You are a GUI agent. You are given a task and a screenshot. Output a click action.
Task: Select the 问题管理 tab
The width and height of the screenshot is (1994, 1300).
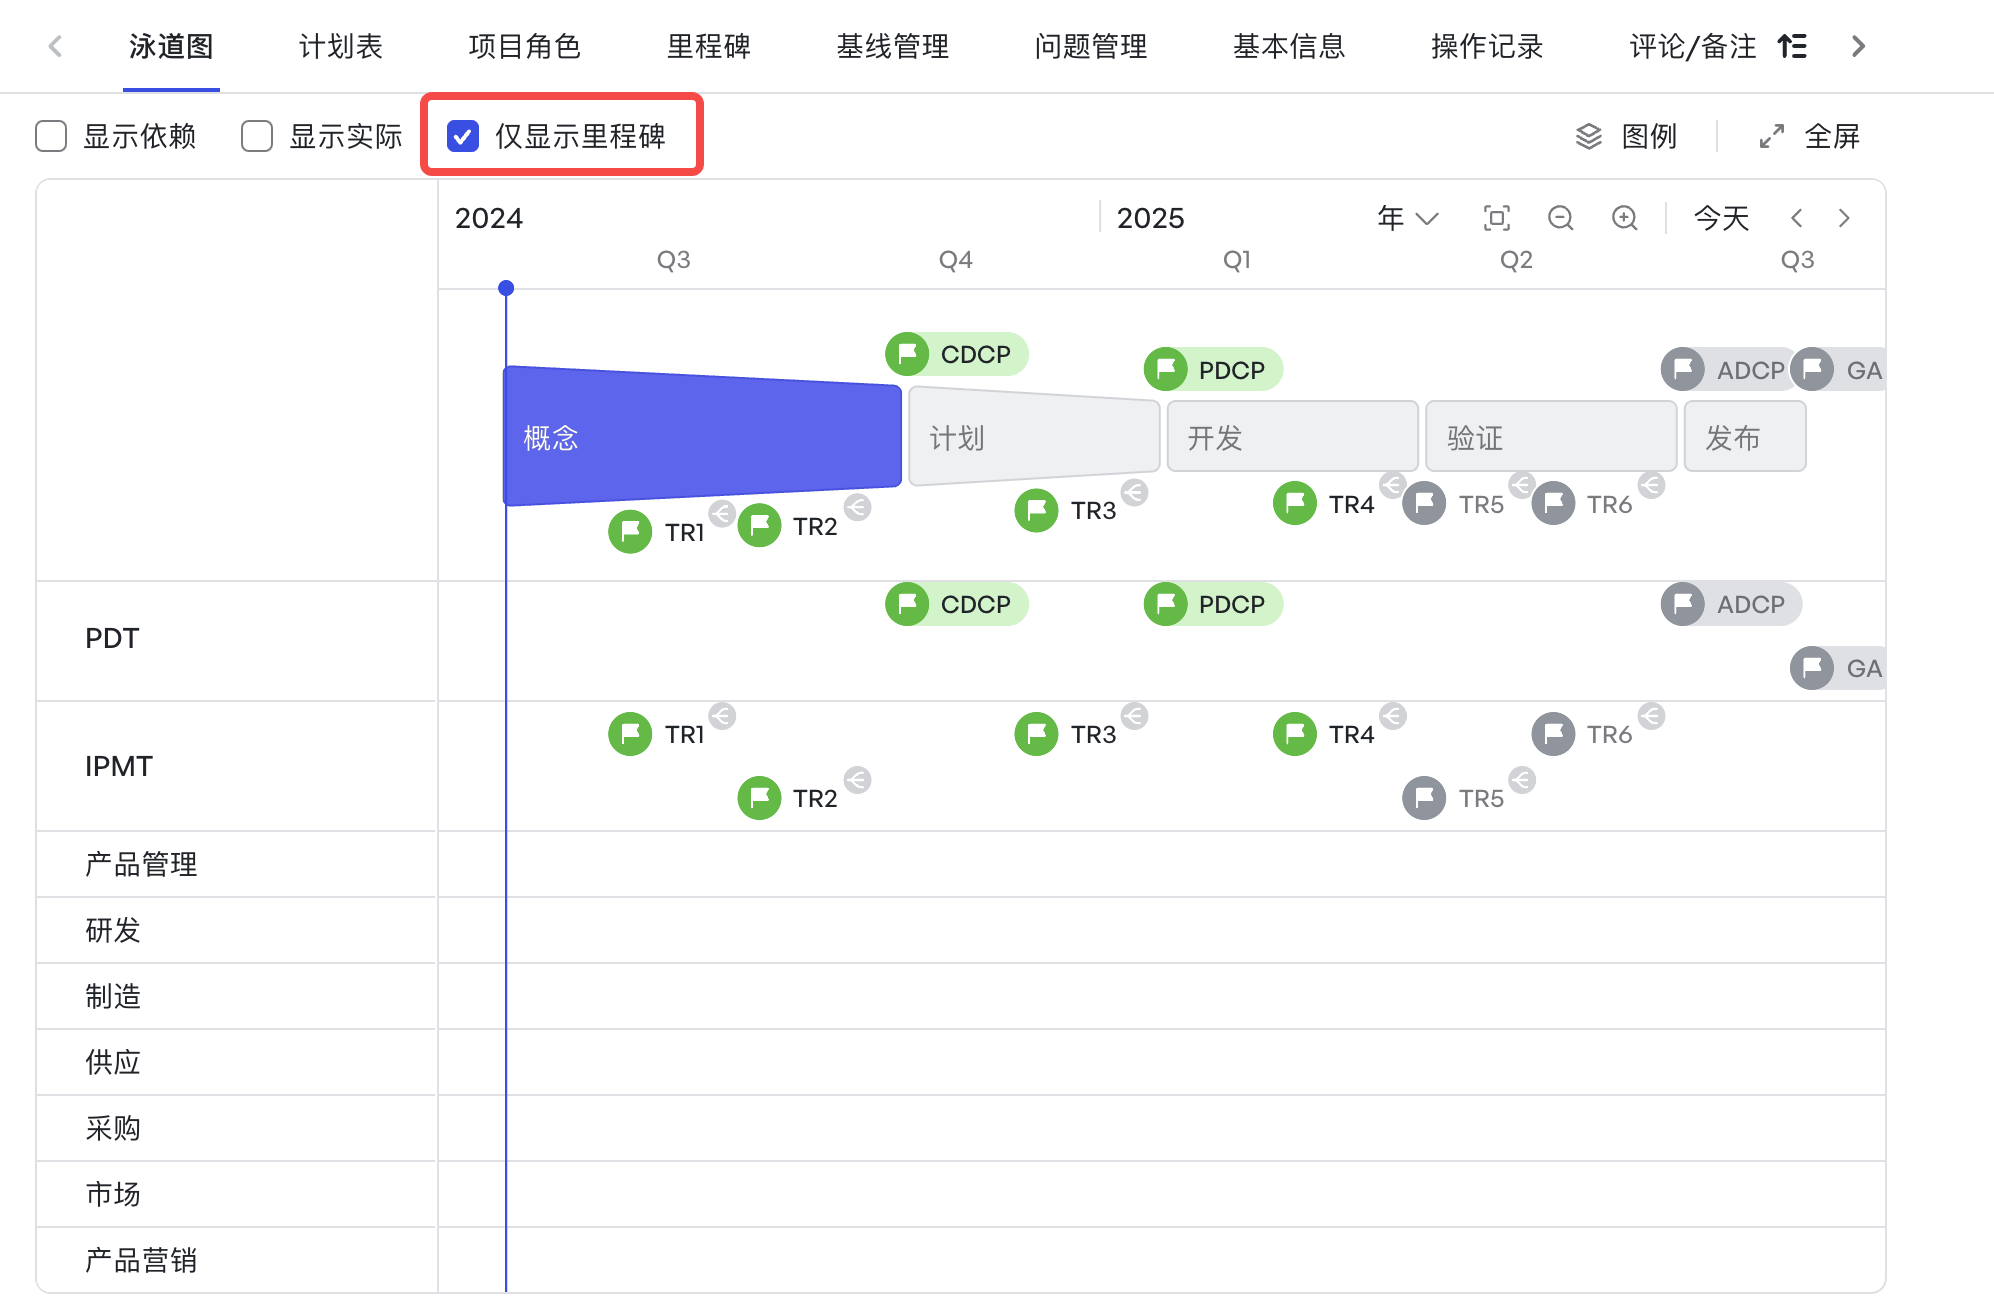[1091, 46]
